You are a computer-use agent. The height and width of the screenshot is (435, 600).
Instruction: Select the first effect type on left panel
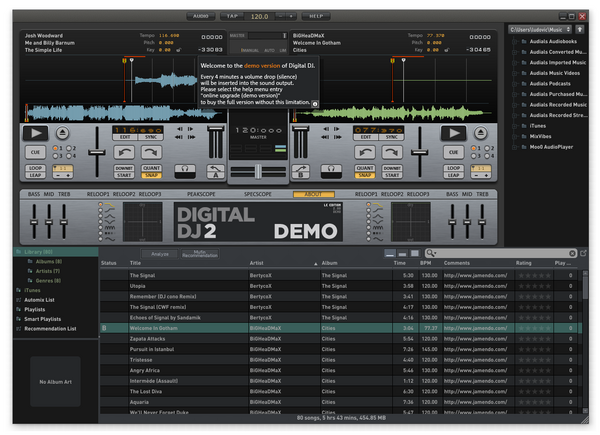(x=101, y=205)
